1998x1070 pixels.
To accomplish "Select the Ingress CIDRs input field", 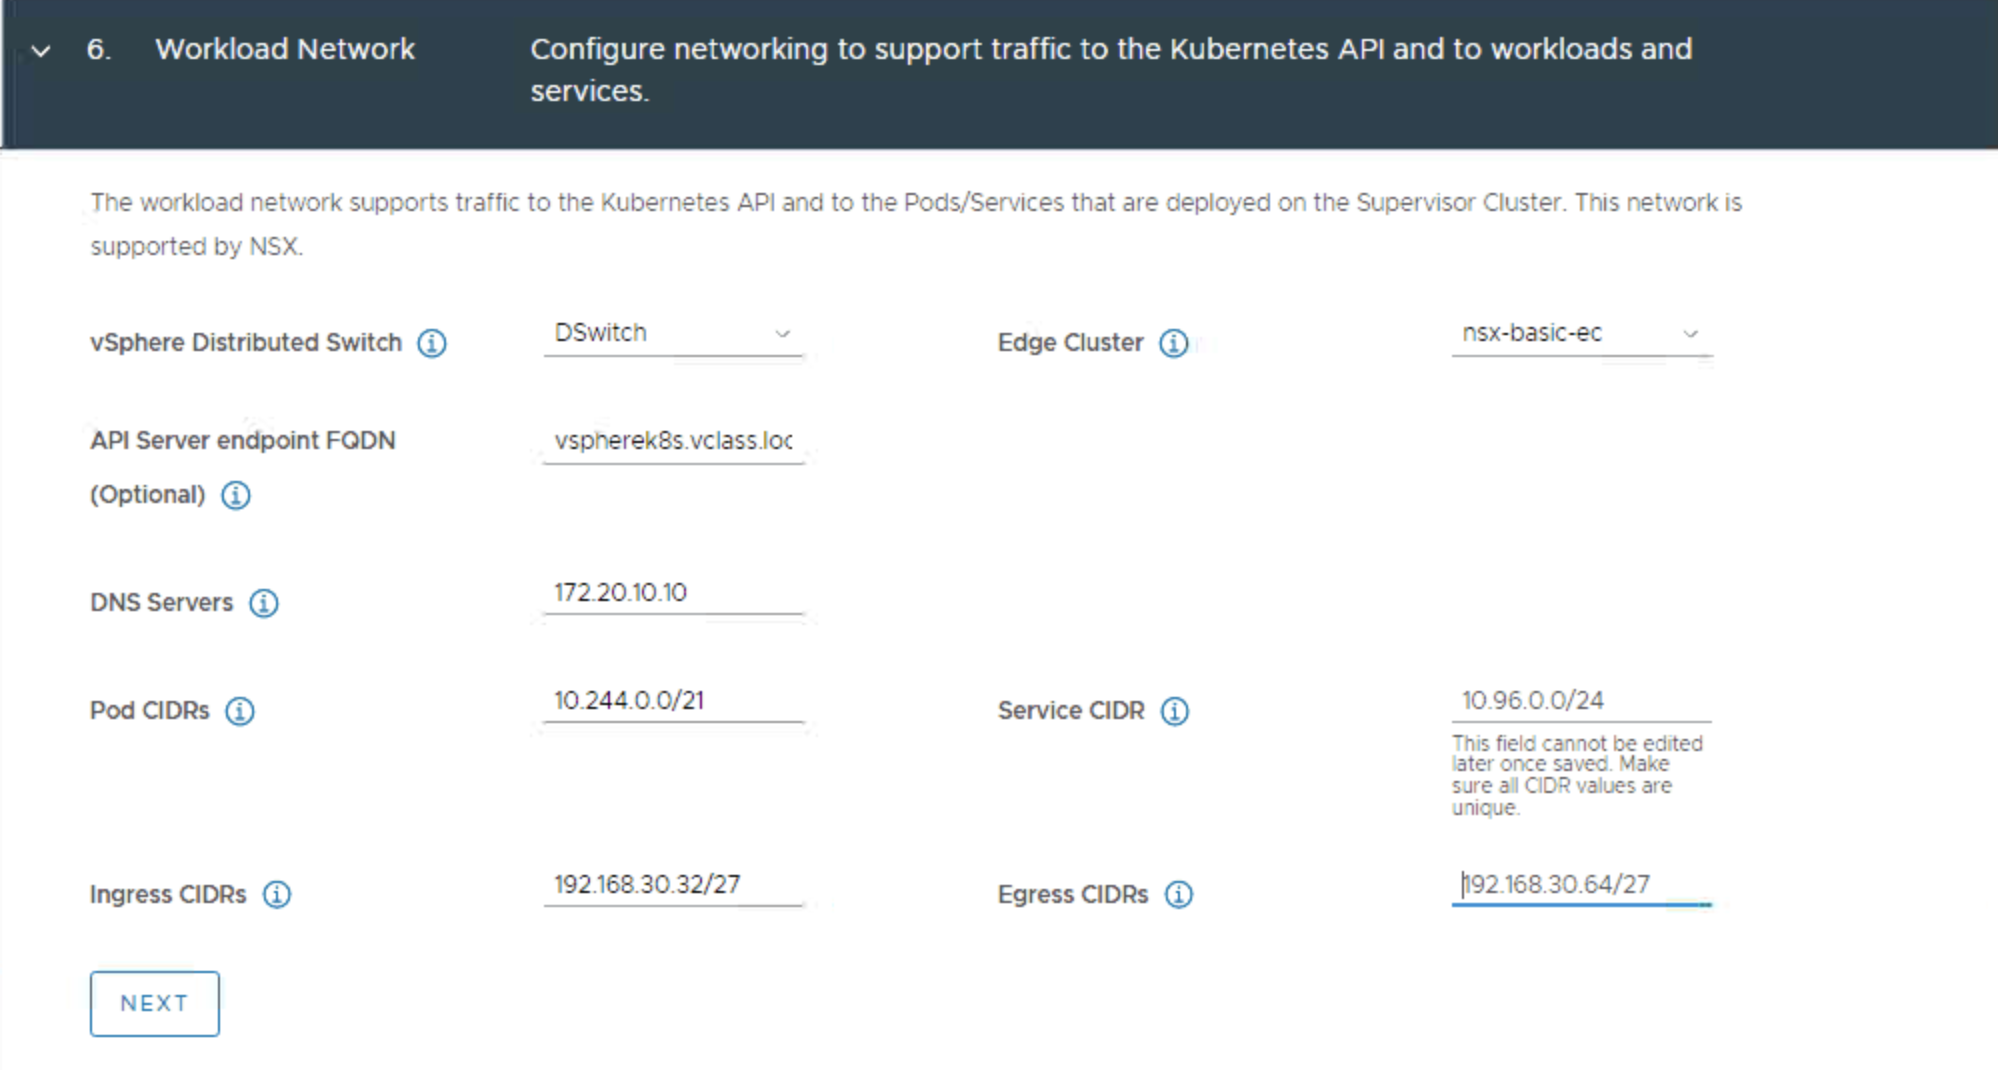I will 672,884.
